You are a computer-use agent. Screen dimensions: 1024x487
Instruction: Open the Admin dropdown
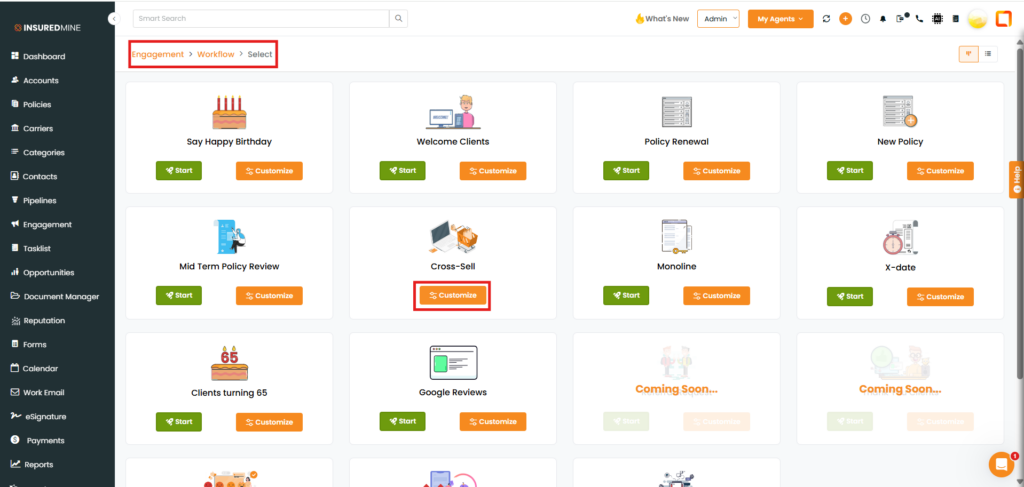718,19
